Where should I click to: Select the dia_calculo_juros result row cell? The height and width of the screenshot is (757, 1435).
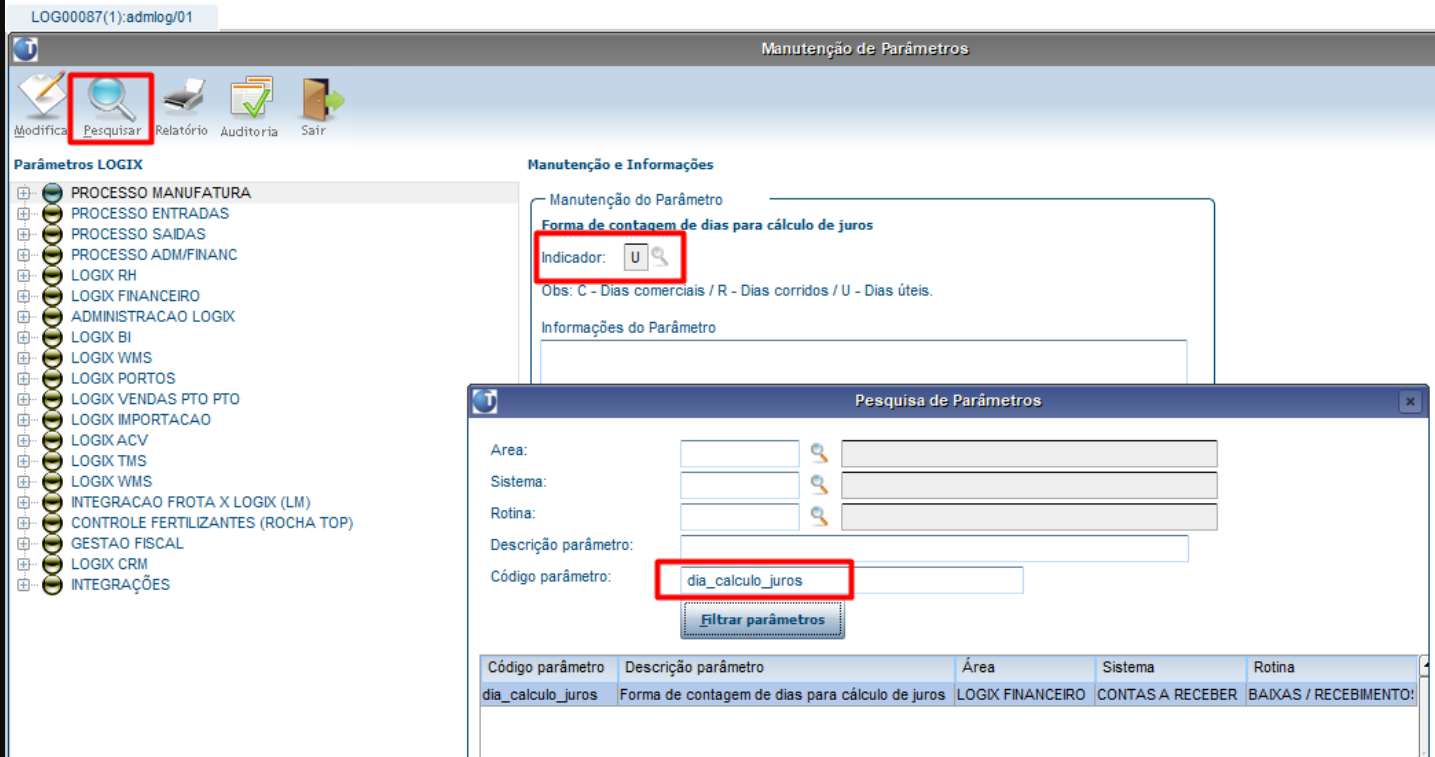(549, 694)
